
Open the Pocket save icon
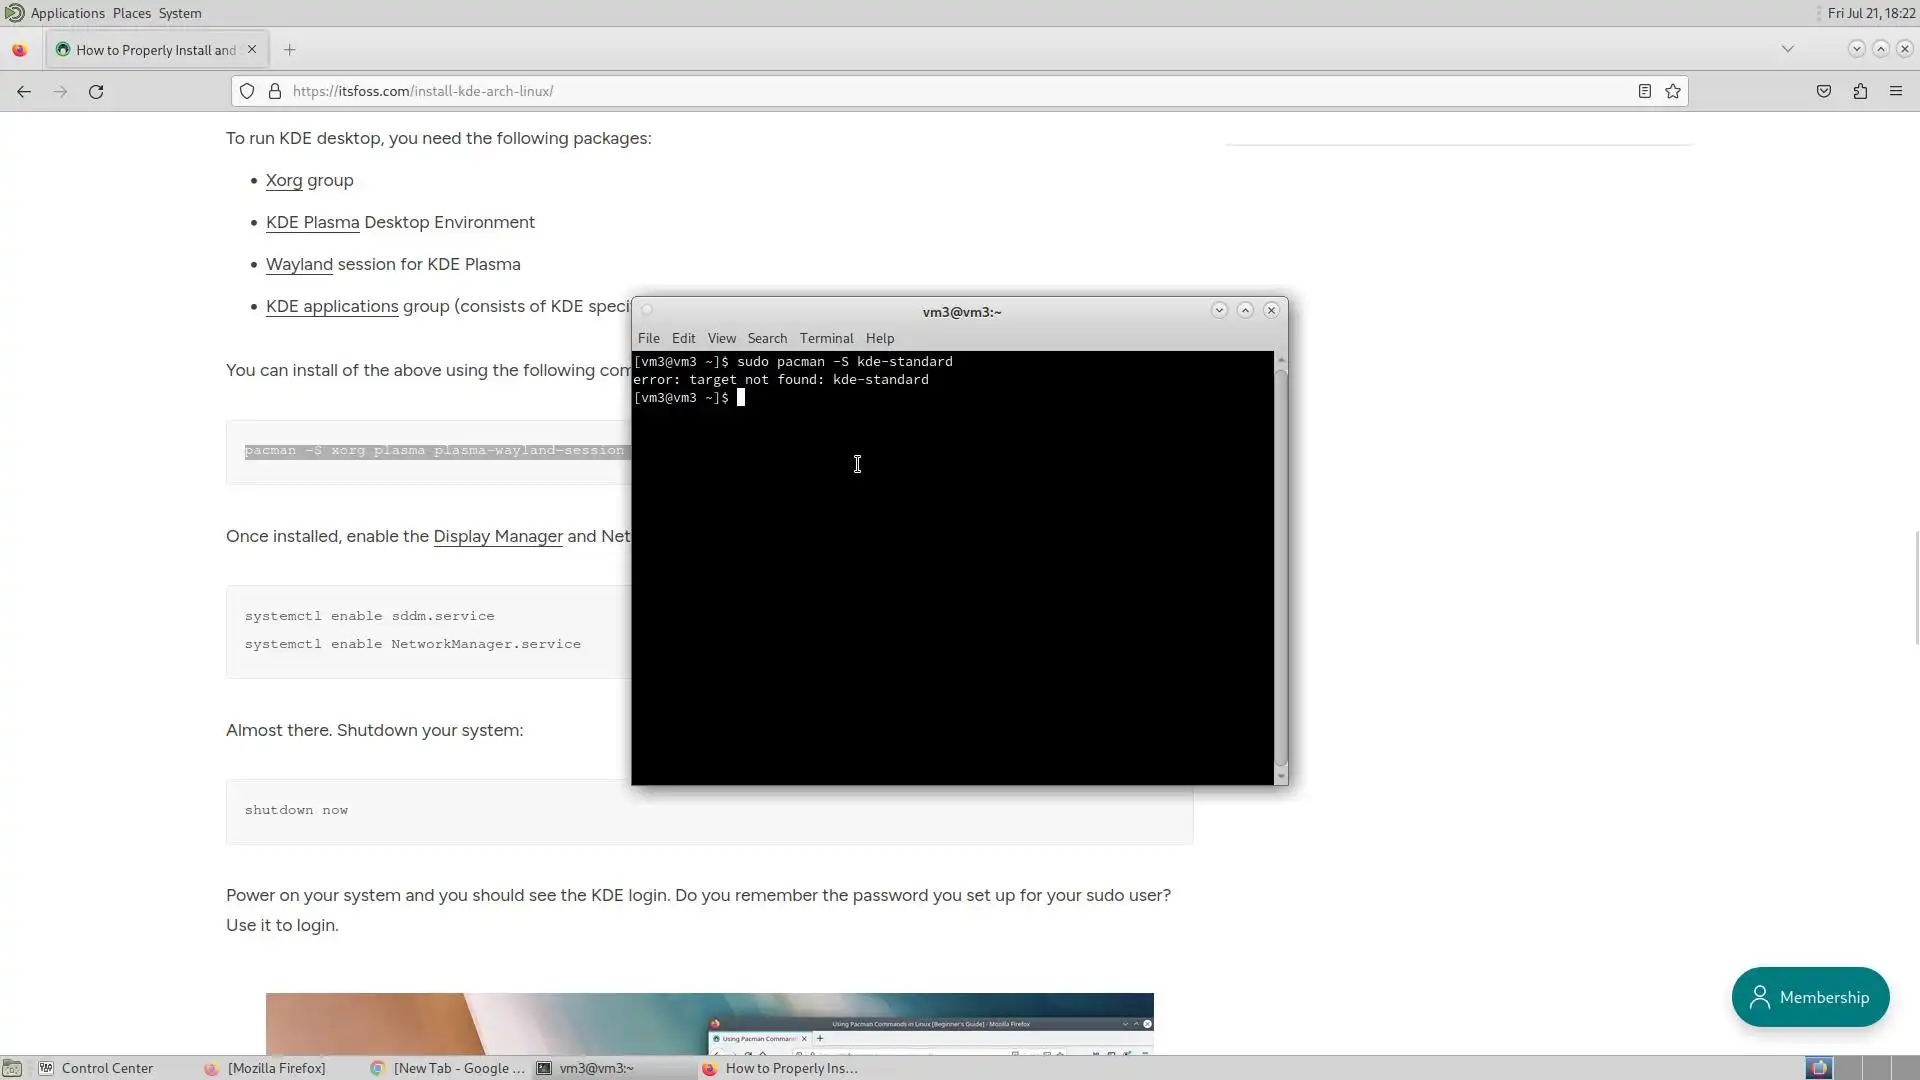click(1824, 91)
